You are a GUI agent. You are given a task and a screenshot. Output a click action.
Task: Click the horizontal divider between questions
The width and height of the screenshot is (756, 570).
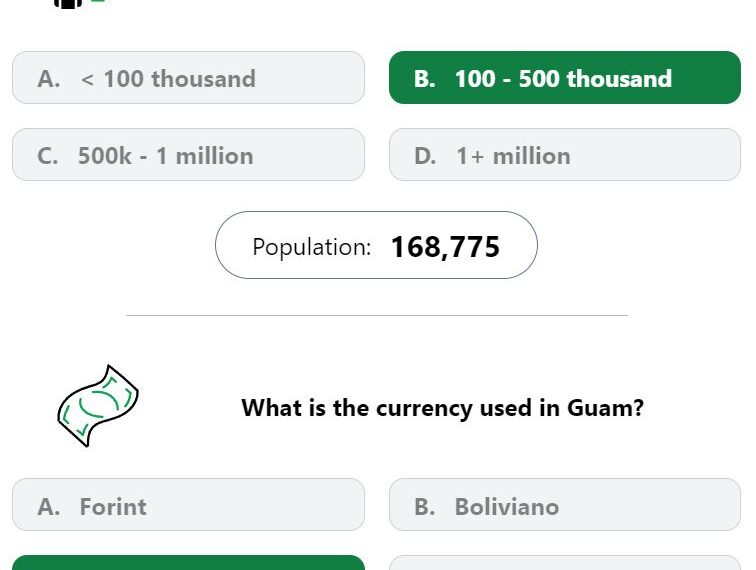[x=377, y=315]
